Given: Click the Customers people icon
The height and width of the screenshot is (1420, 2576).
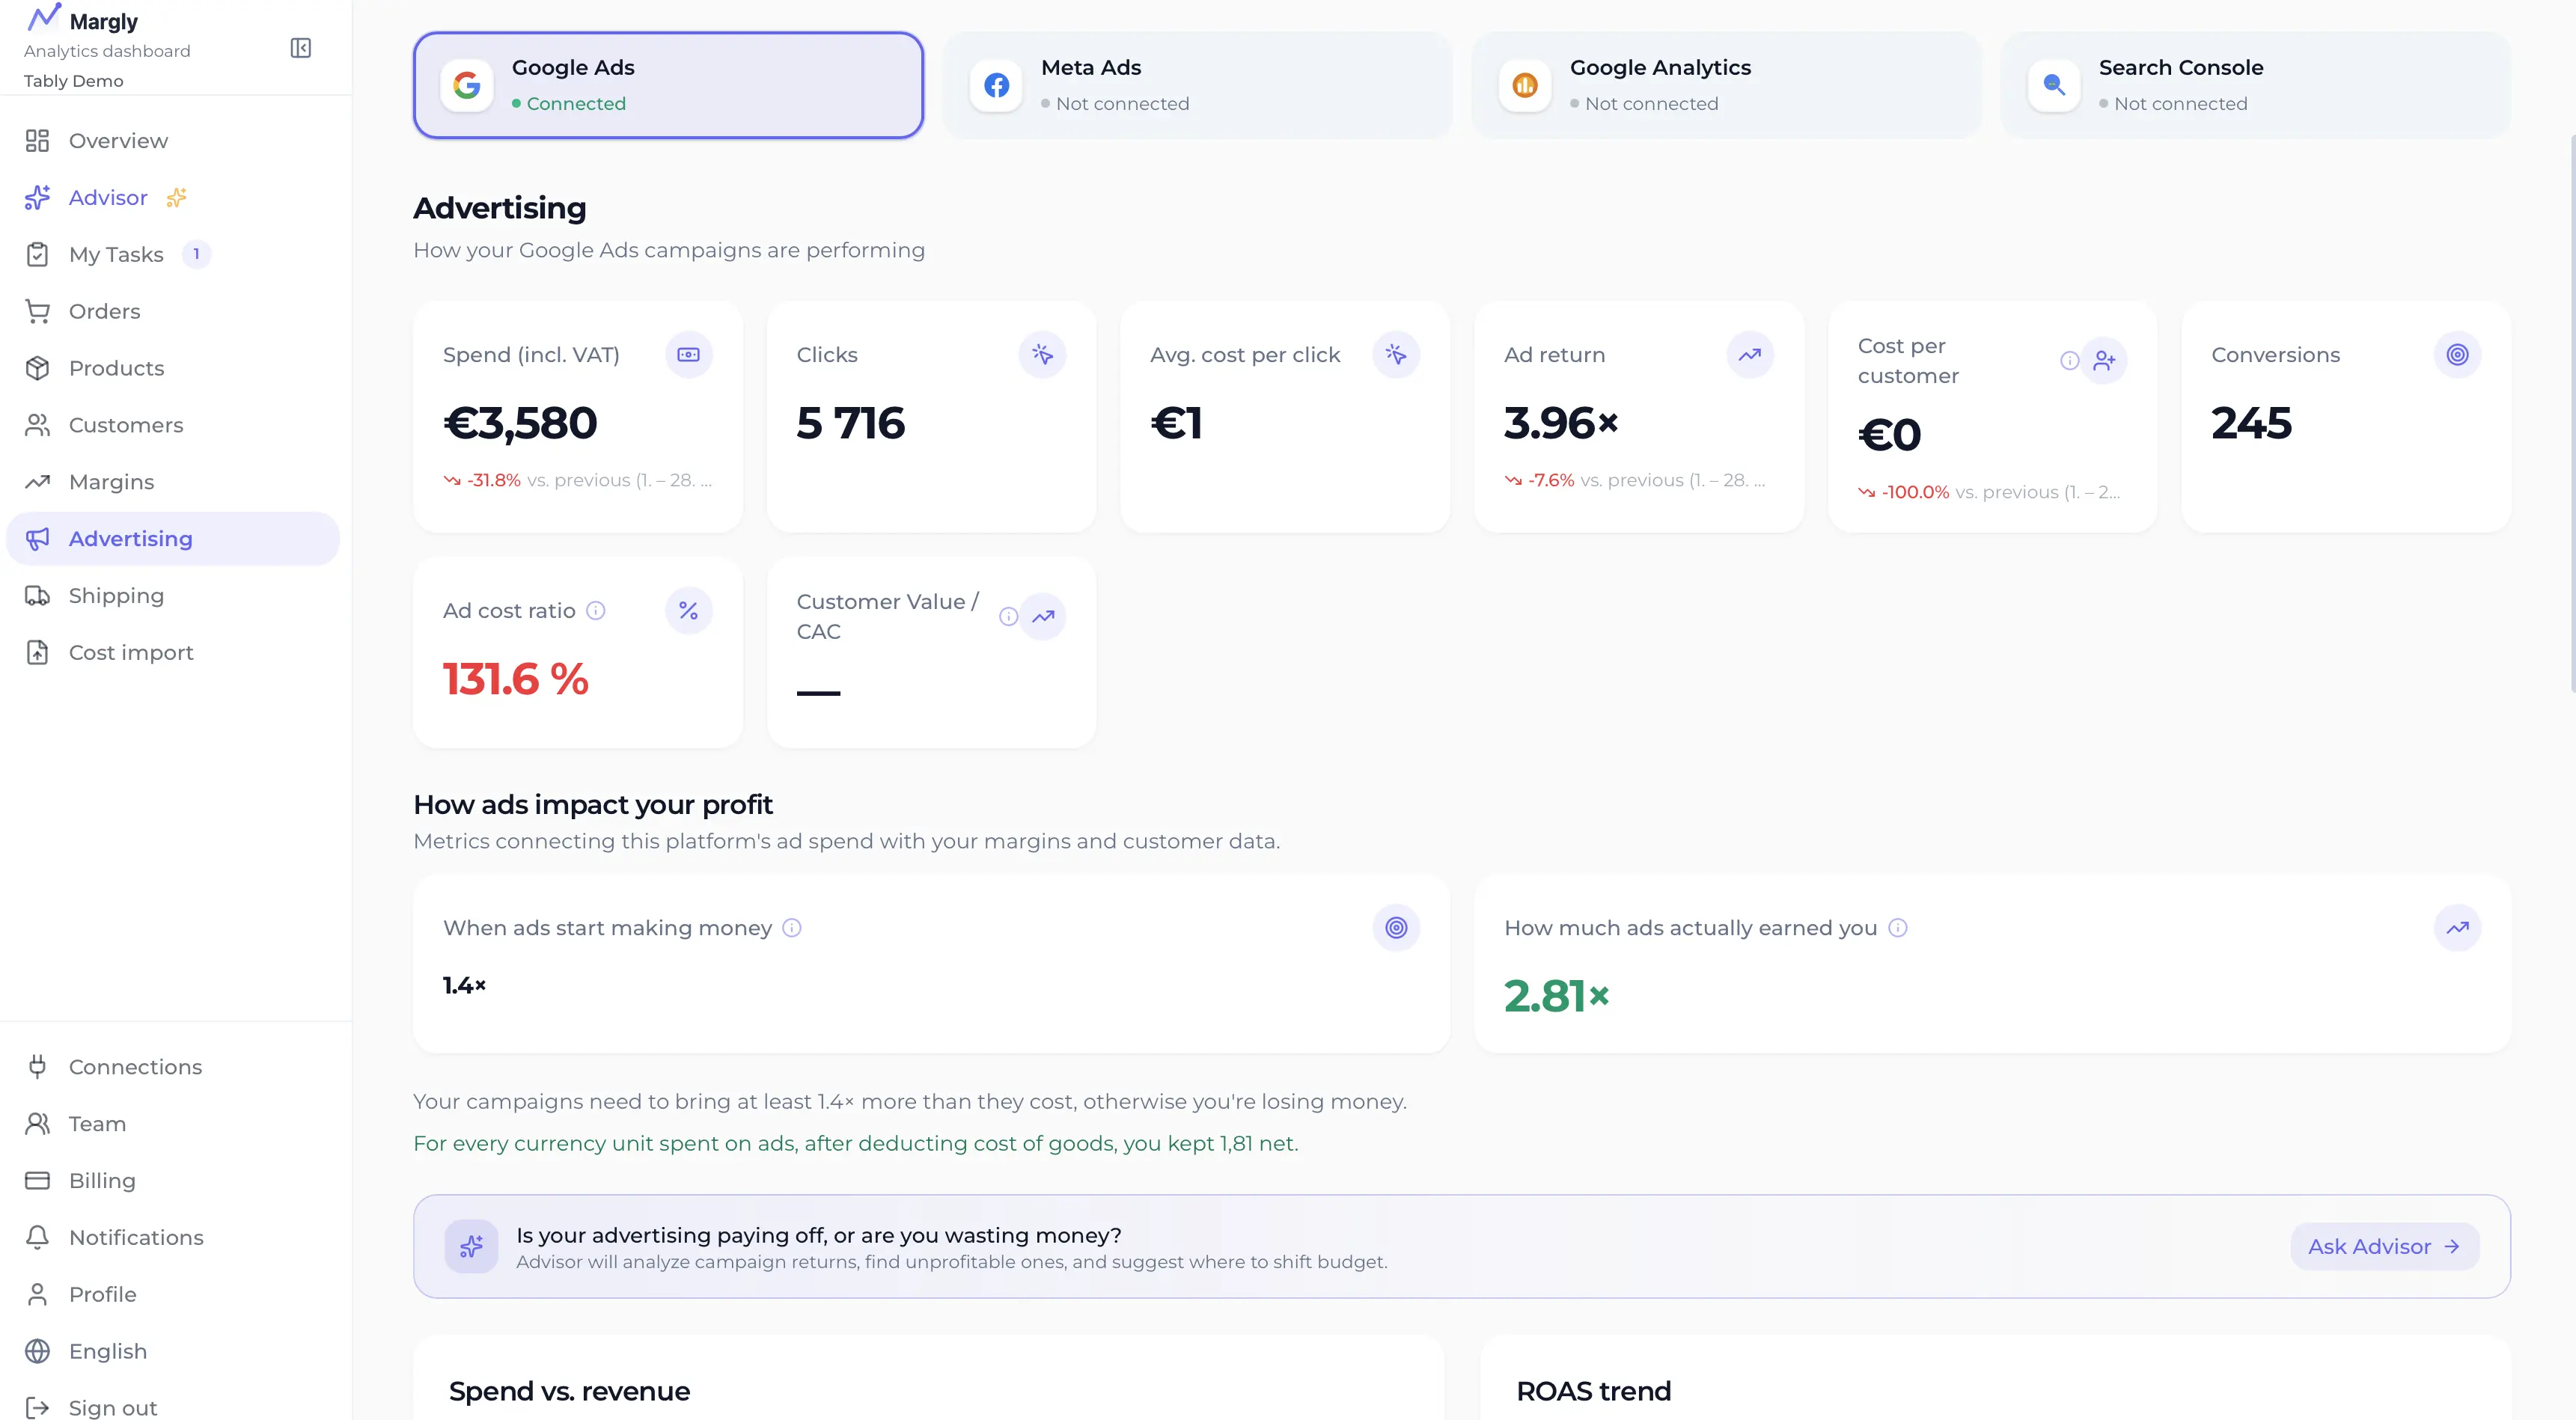Looking at the screenshot, I should (x=37, y=425).
